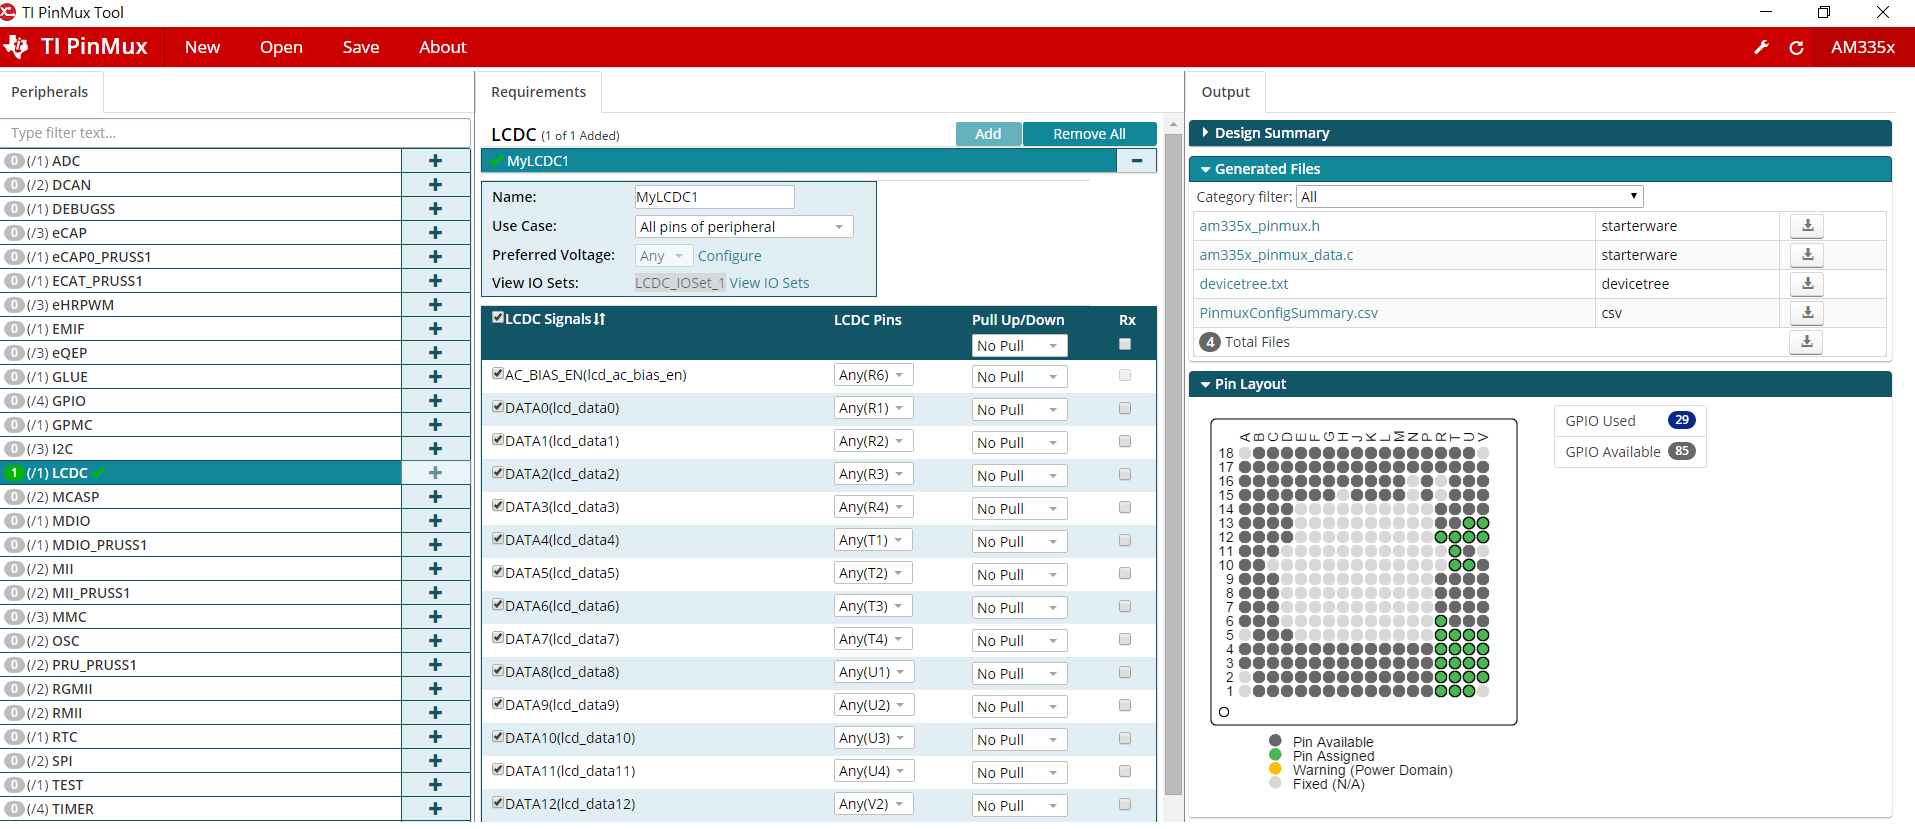This screenshot has height=829, width=1915.
Task: Add MDIO peripheral using its plus icon
Action: click(435, 521)
